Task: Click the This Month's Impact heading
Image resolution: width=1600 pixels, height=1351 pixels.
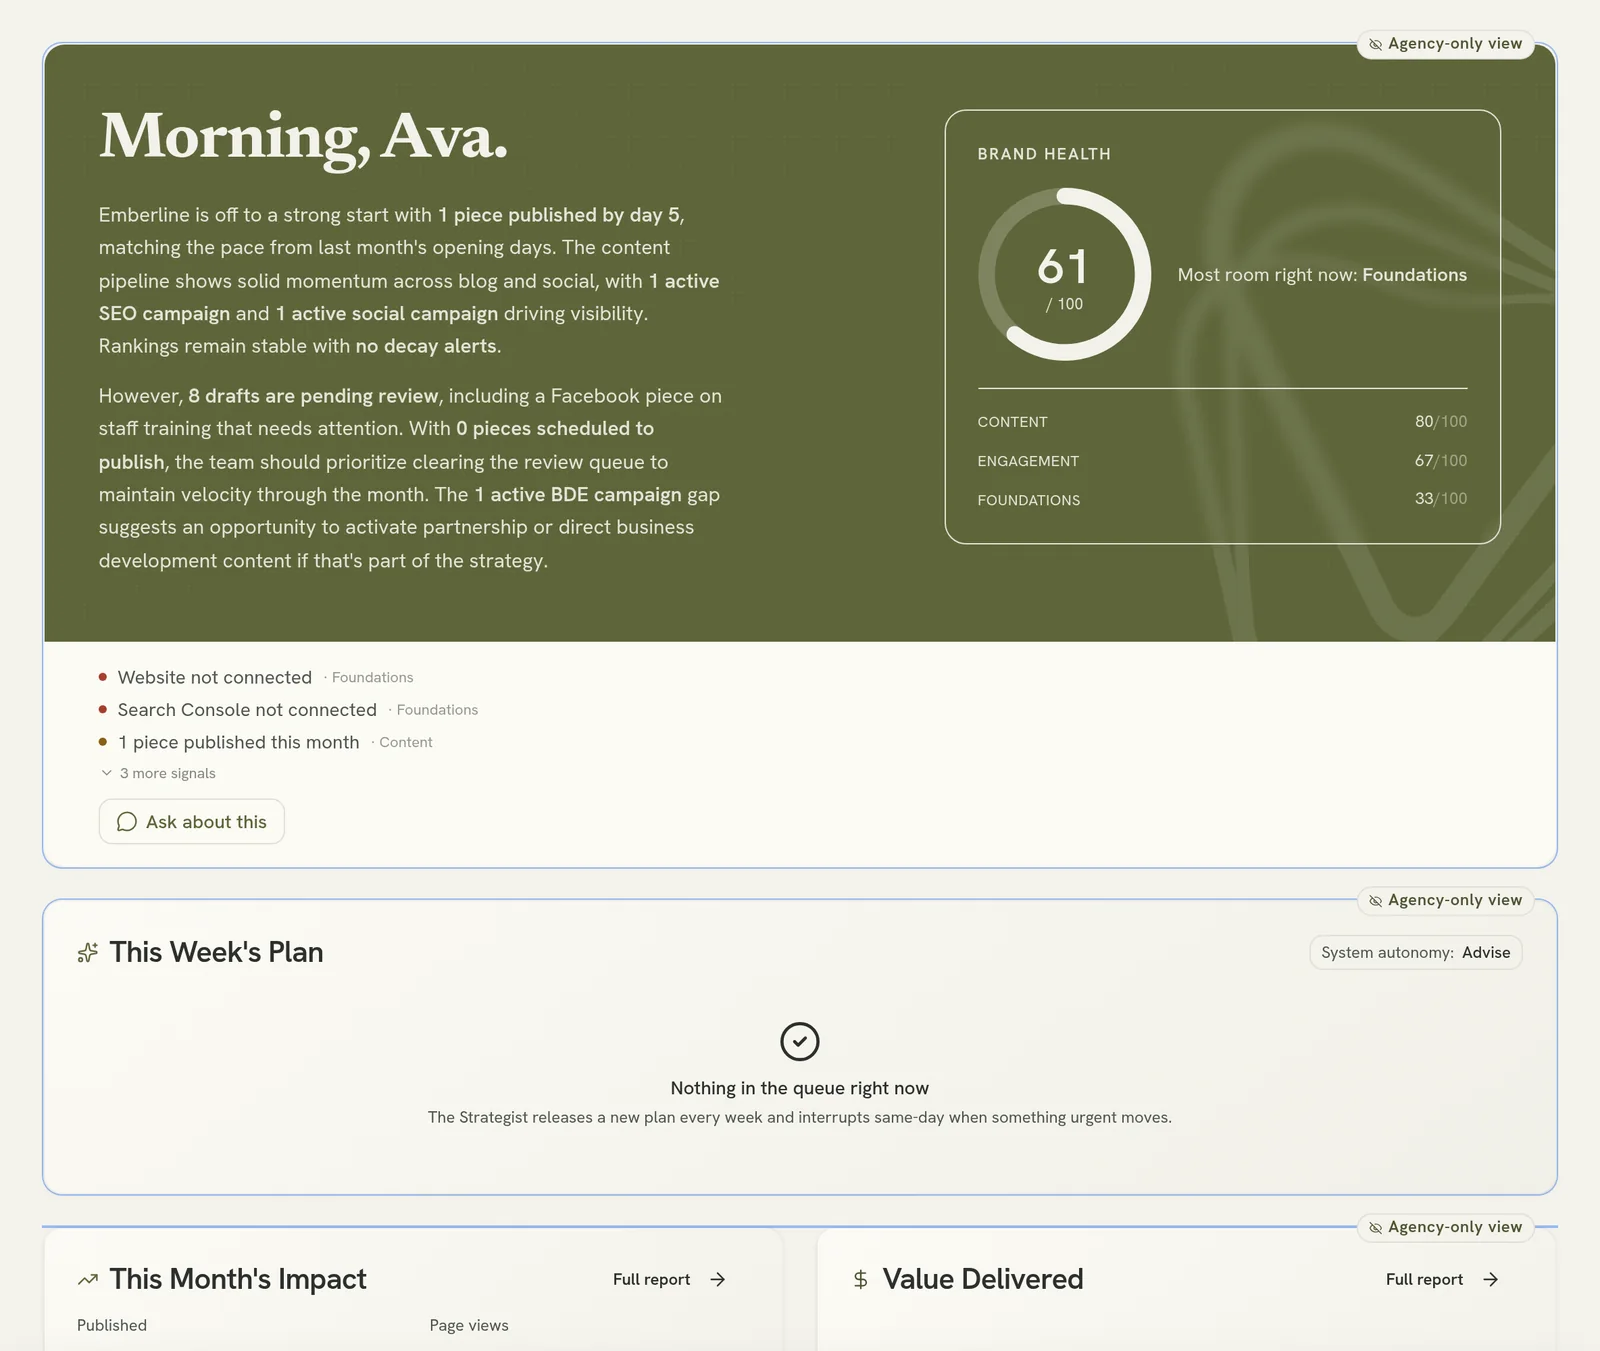Action: click(x=238, y=1279)
